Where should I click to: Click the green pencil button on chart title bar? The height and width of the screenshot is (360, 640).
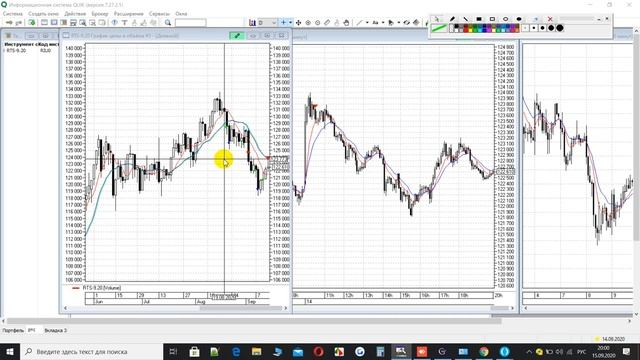[237, 36]
